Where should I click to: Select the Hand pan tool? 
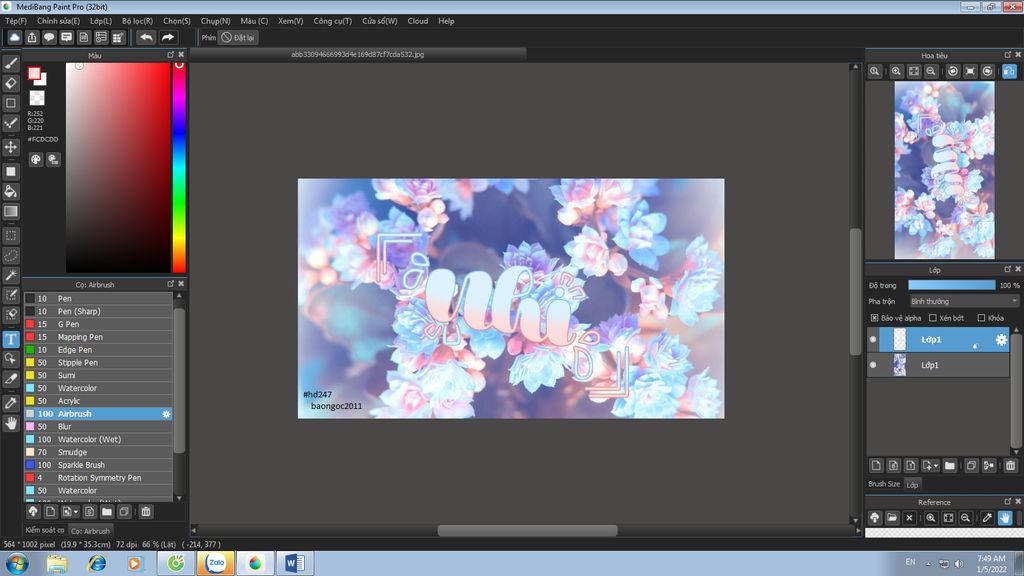coord(11,423)
